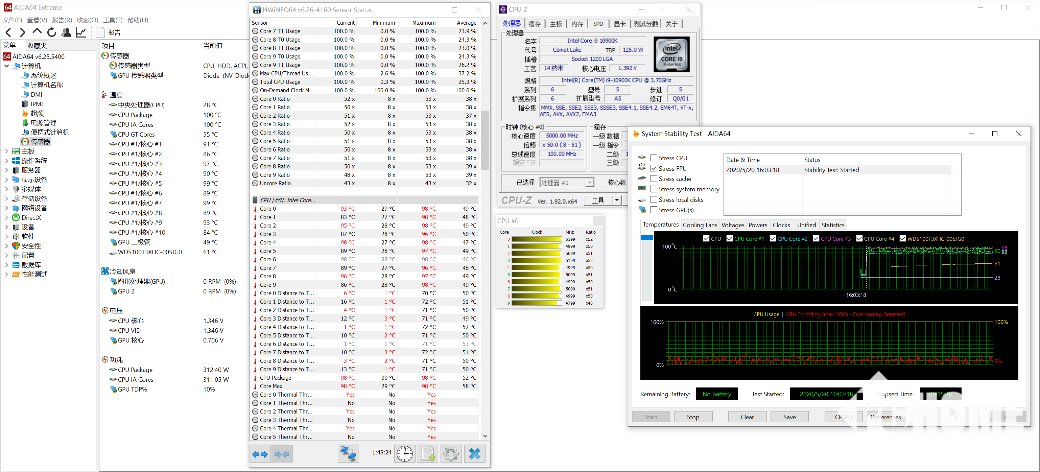Click HWiNFO network transfer icon

click(x=348, y=453)
